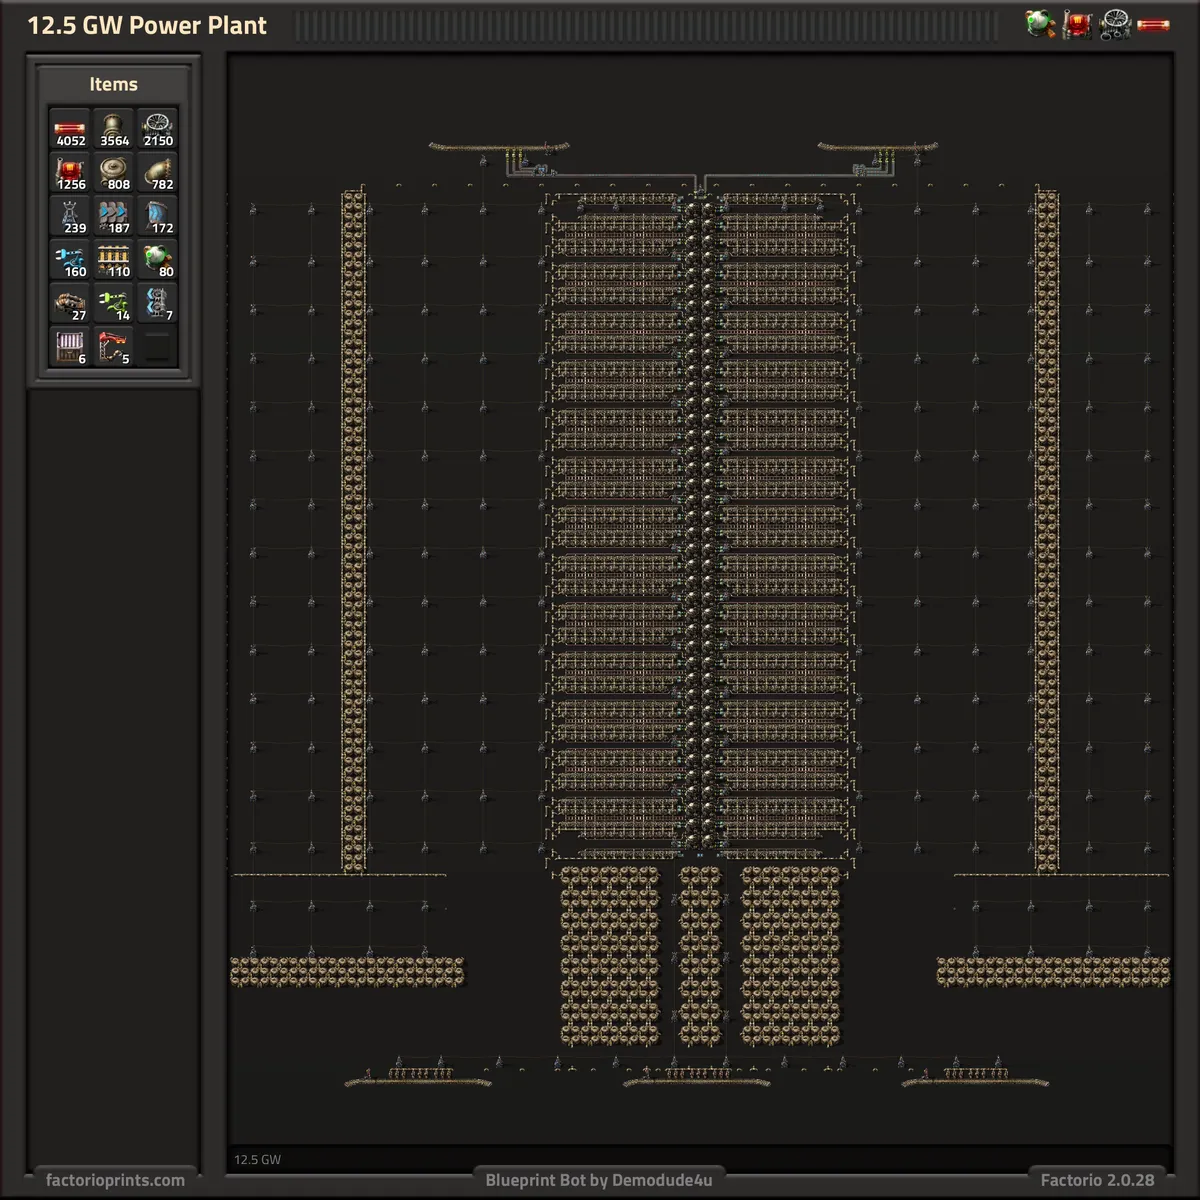
Task: Click the nuclear reactor icon in title bar
Action: [x=1040, y=24]
